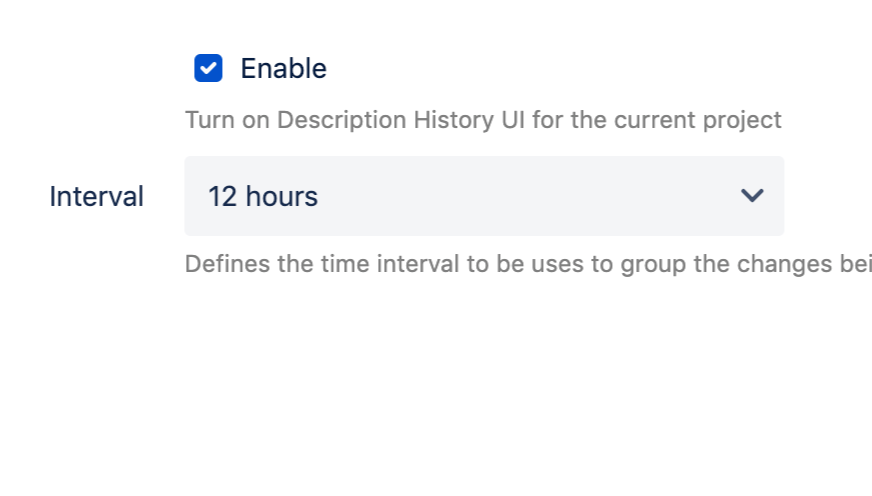
Task: Click the "Enable" checkbox label text
Action: pos(283,69)
